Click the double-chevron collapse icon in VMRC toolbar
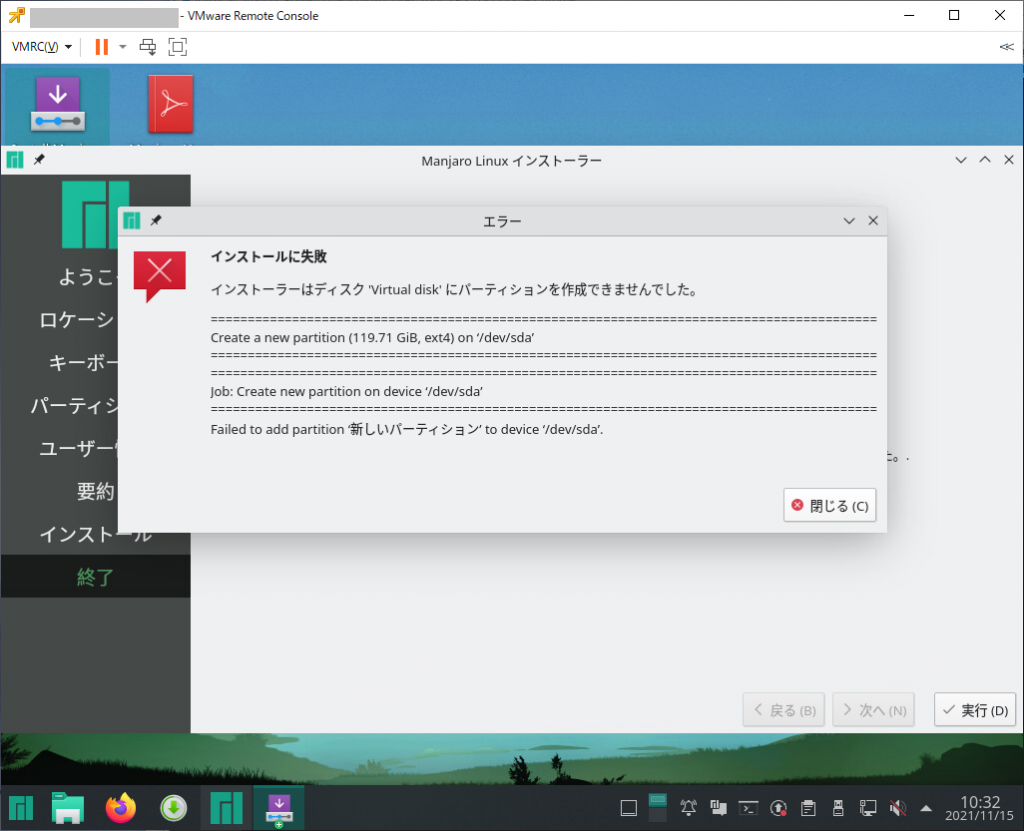This screenshot has height=831, width=1024. (1006, 47)
